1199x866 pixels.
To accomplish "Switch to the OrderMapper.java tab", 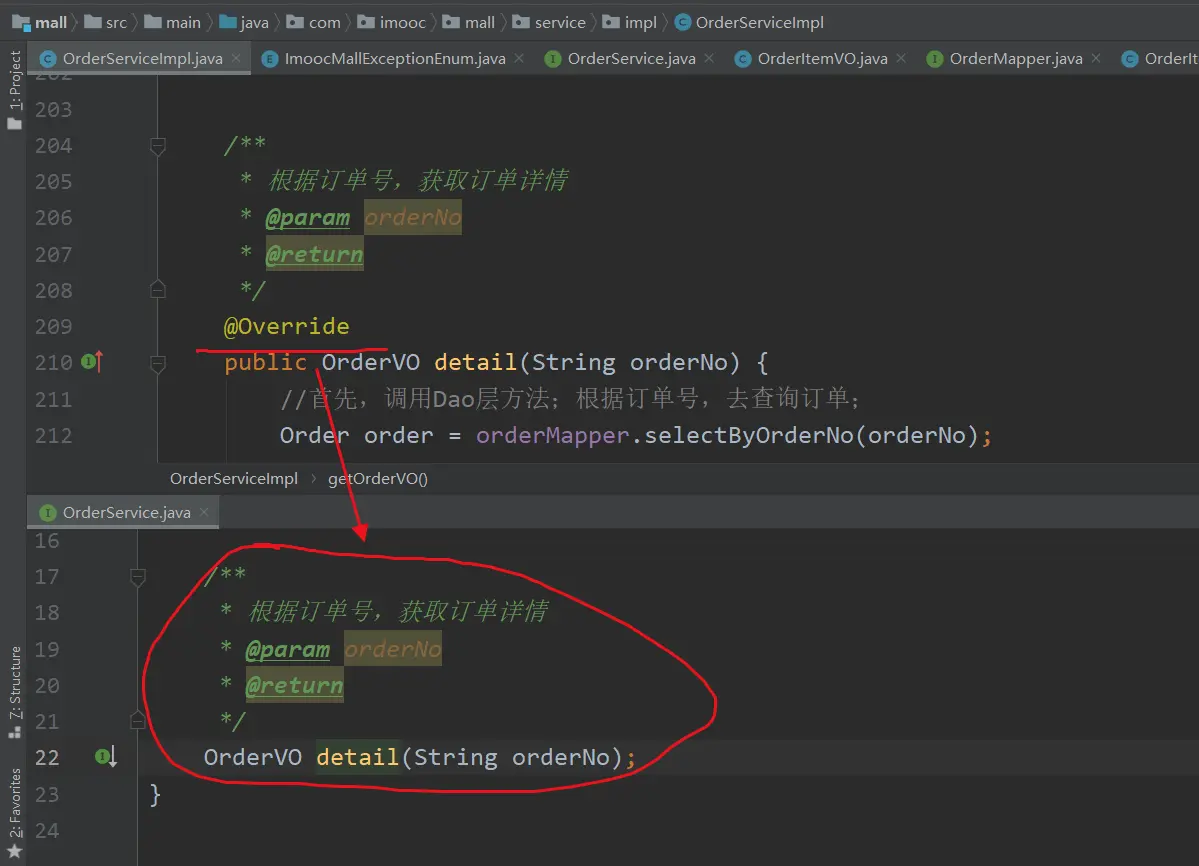I will [x=1015, y=59].
